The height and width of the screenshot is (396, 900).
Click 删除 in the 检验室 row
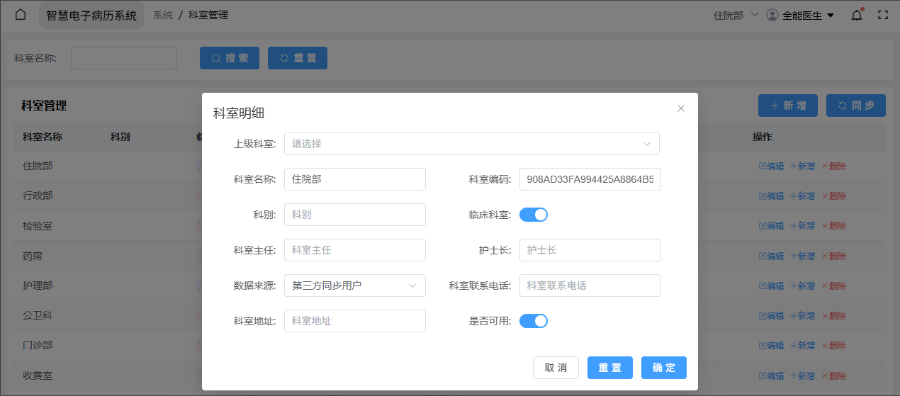pyautogui.click(x=833, y=226)
